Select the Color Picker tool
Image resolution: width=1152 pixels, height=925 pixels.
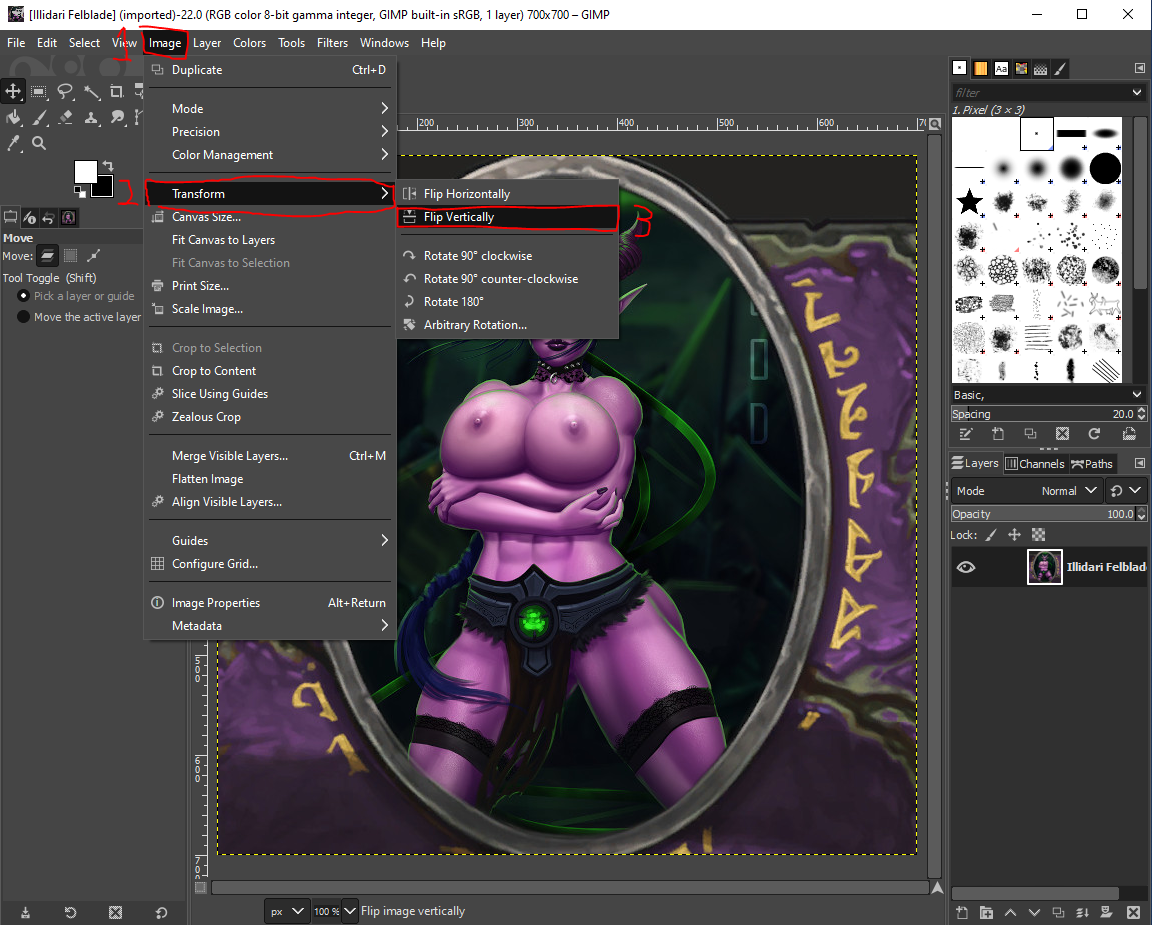[13, 143]
